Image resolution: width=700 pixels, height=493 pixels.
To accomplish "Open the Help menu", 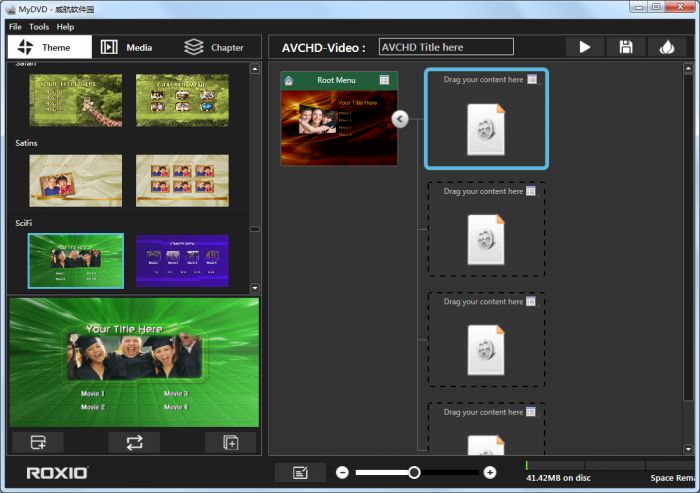I will click(x=65, y=27).
